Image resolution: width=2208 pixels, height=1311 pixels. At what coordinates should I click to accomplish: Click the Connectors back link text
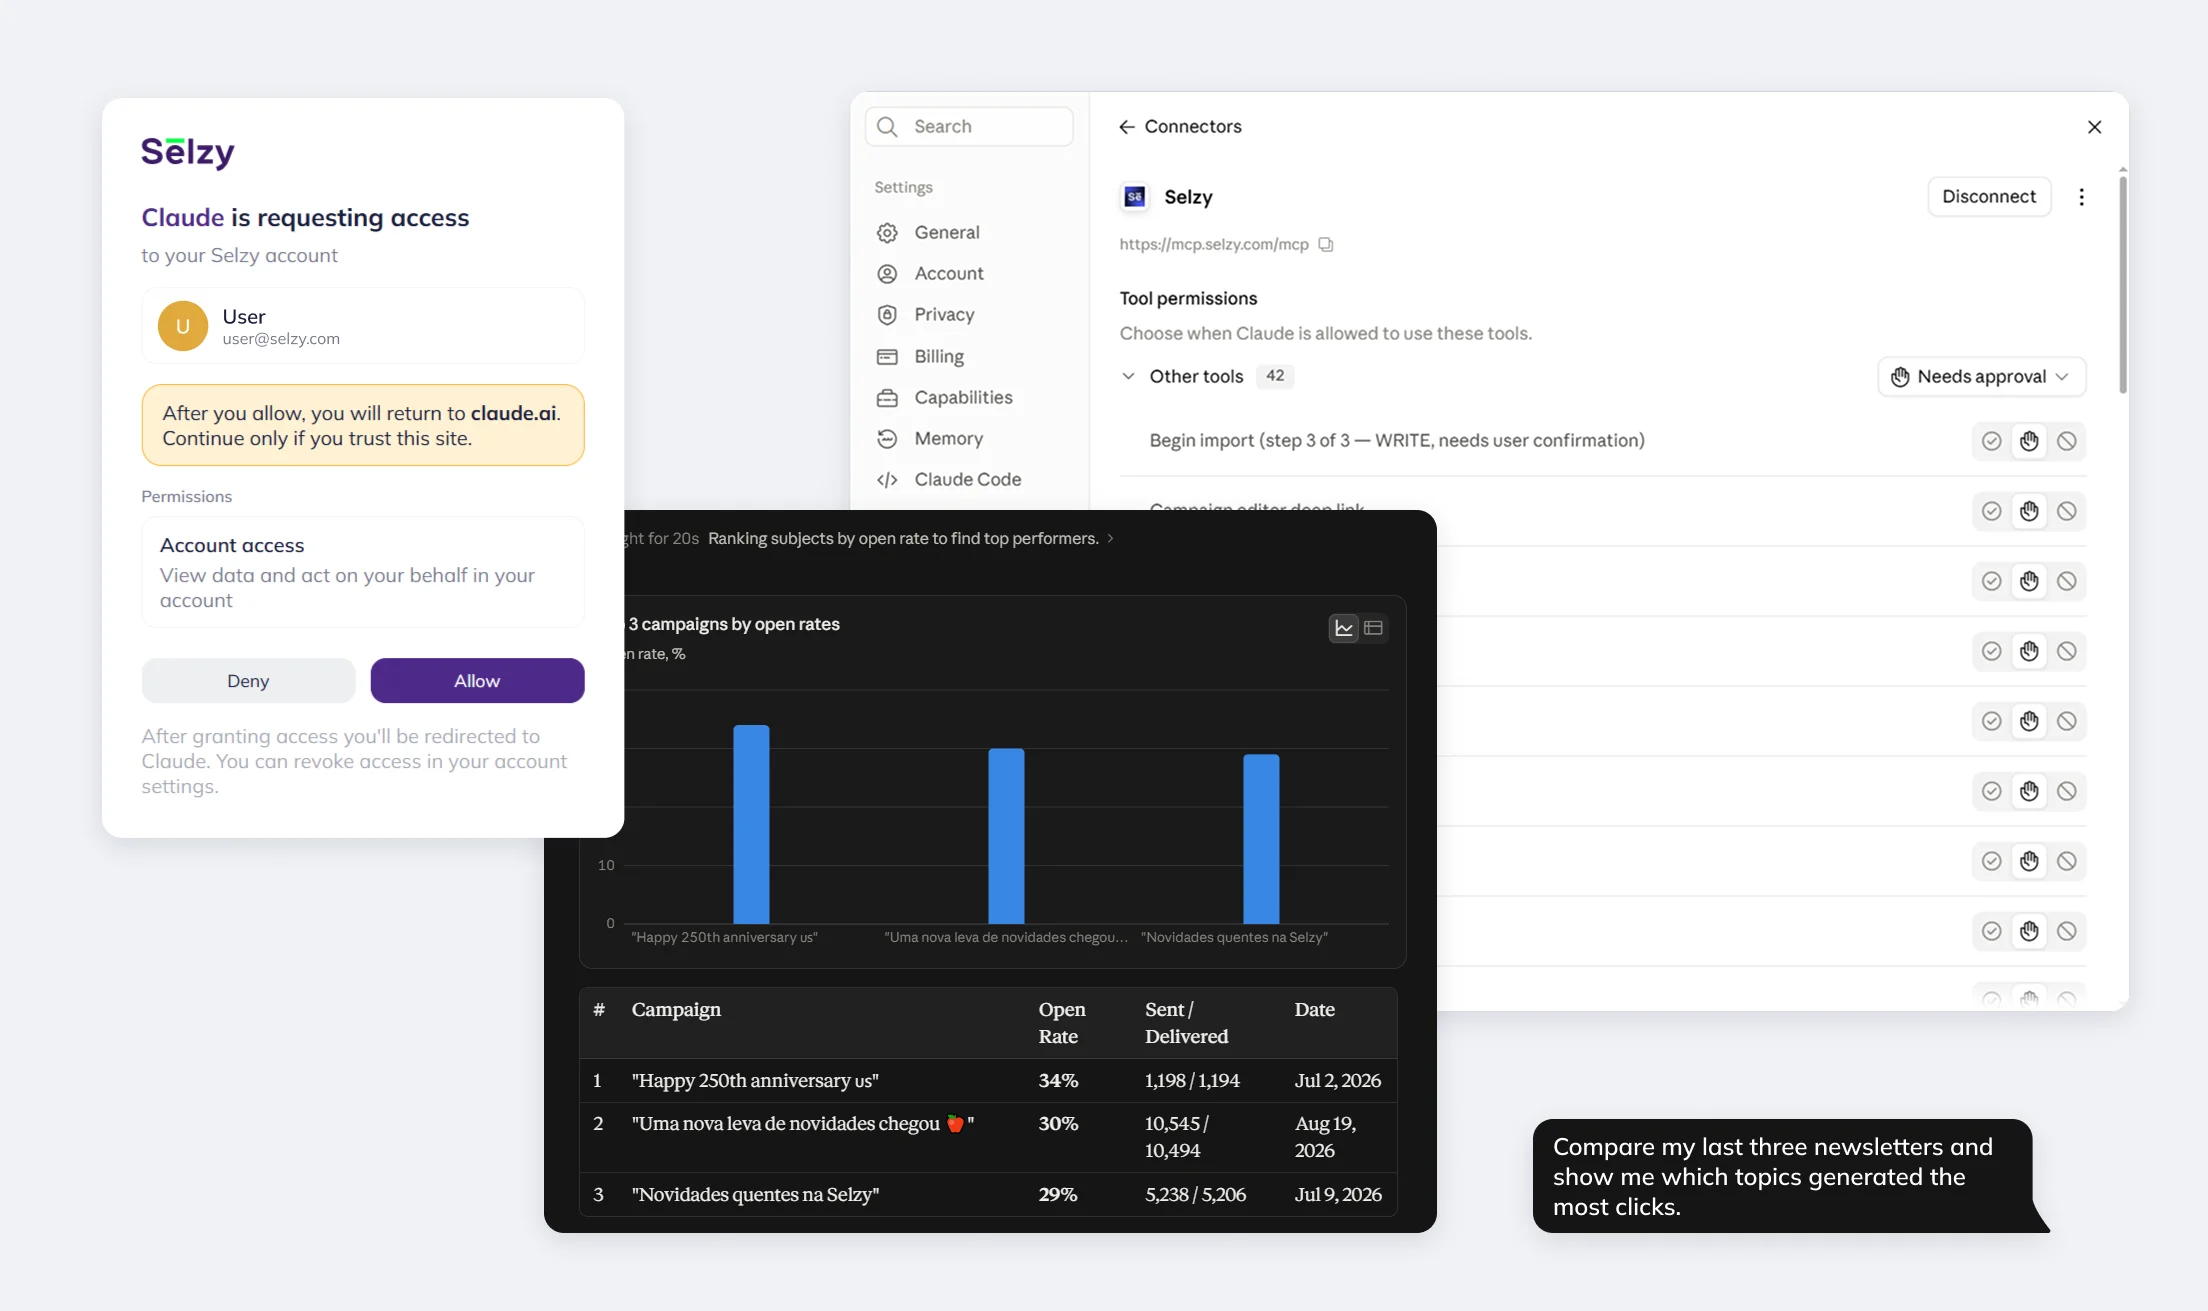(x=1193, y=127)
